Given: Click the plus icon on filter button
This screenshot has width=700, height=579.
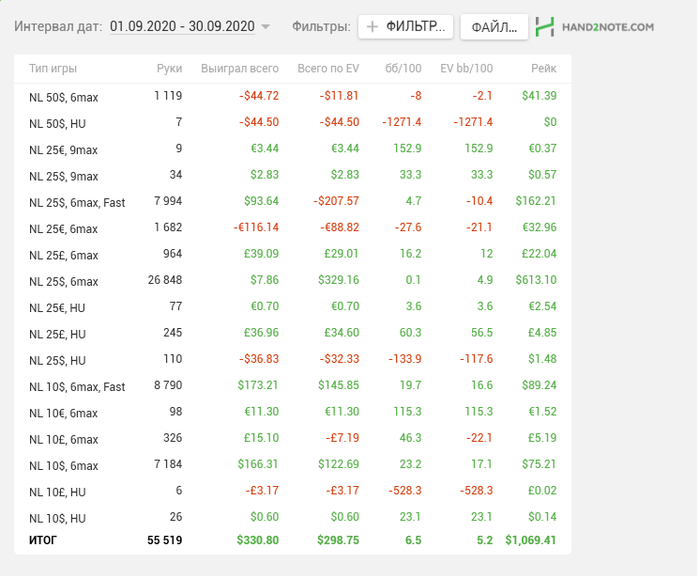Looking at the screenshot, I should point(372,27).
